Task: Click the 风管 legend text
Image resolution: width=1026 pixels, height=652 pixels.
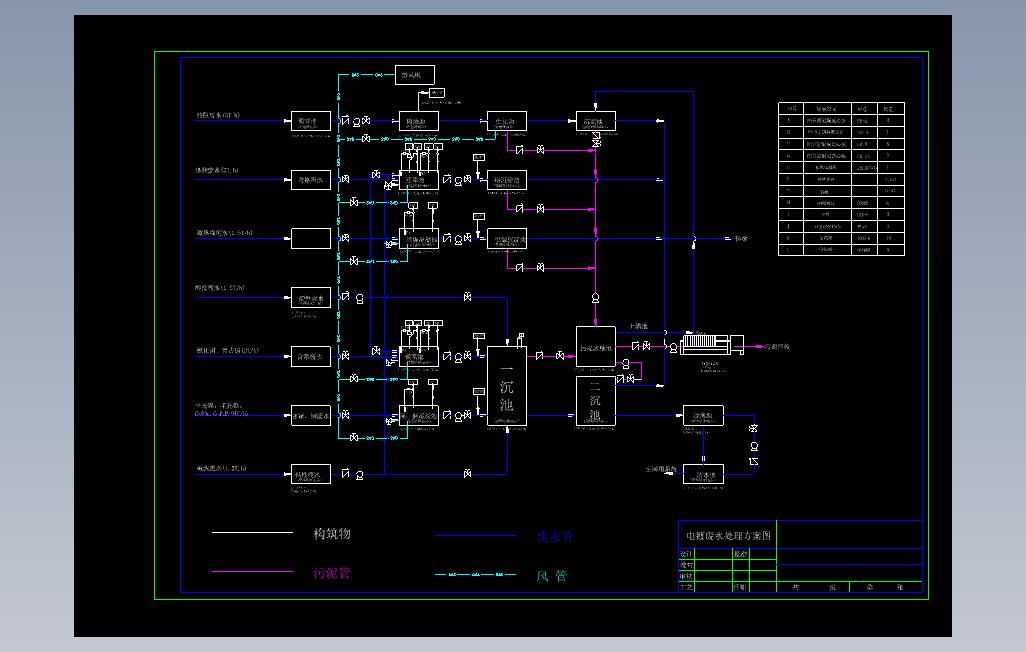Action: 552,576
